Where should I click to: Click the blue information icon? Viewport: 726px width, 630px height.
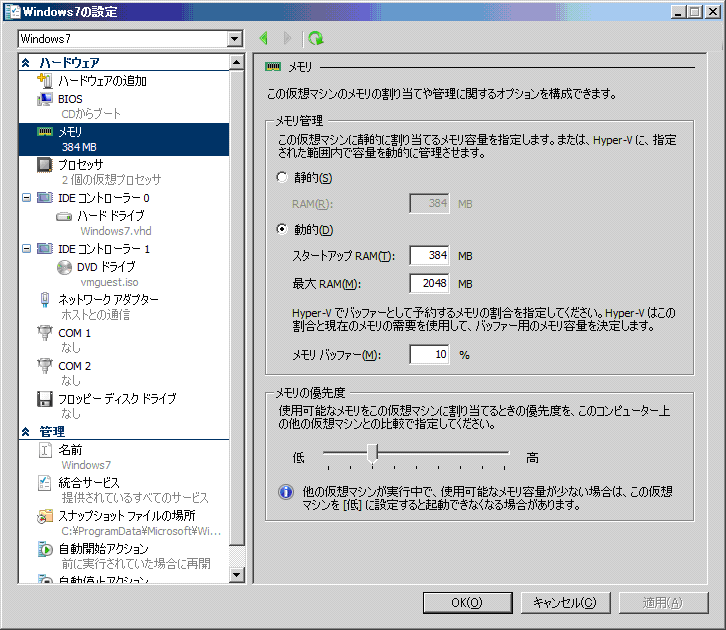tap(286, 492)
